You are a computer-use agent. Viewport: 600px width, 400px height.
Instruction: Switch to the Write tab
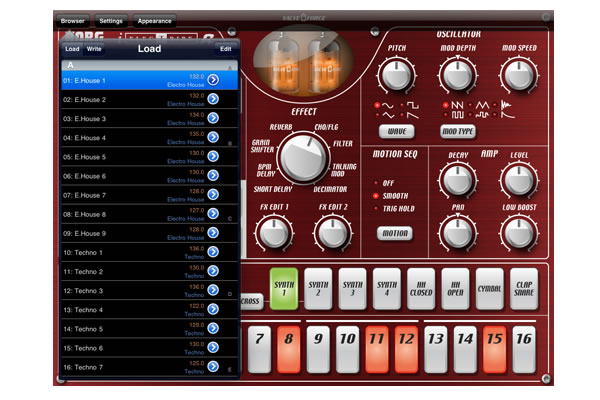94,49
